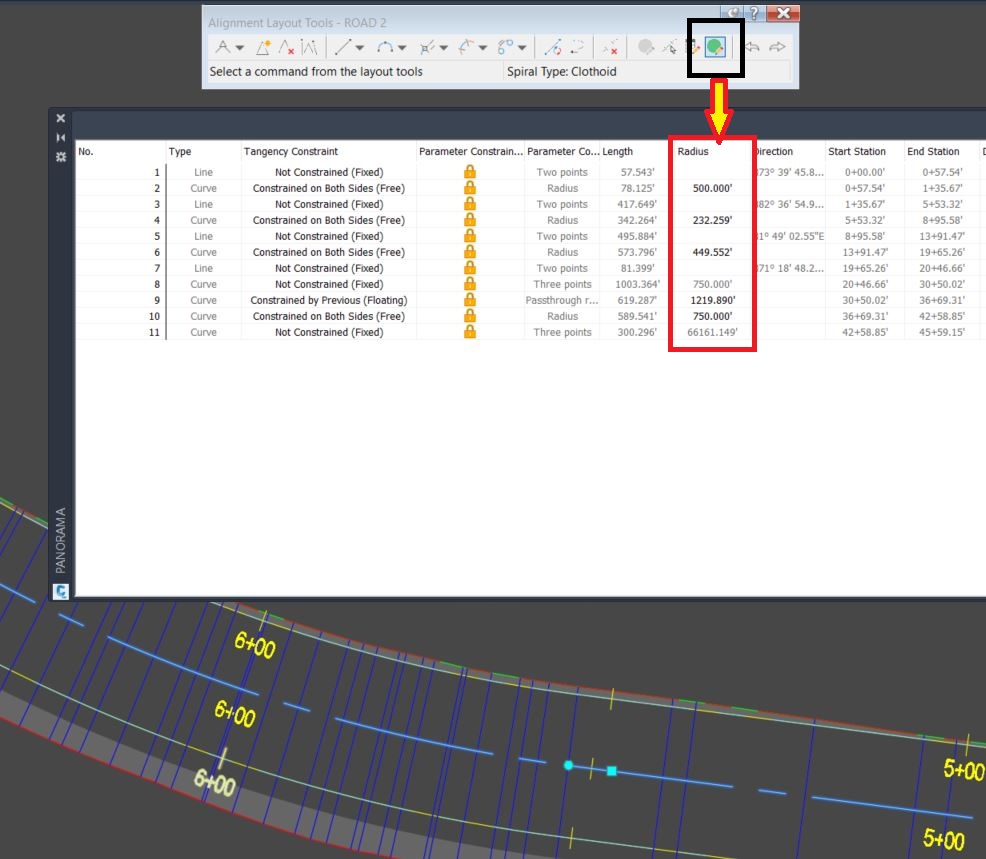Screen dimensions: 986x859
Task: Redo the alignment edit
Action: [x=779, y=46]
